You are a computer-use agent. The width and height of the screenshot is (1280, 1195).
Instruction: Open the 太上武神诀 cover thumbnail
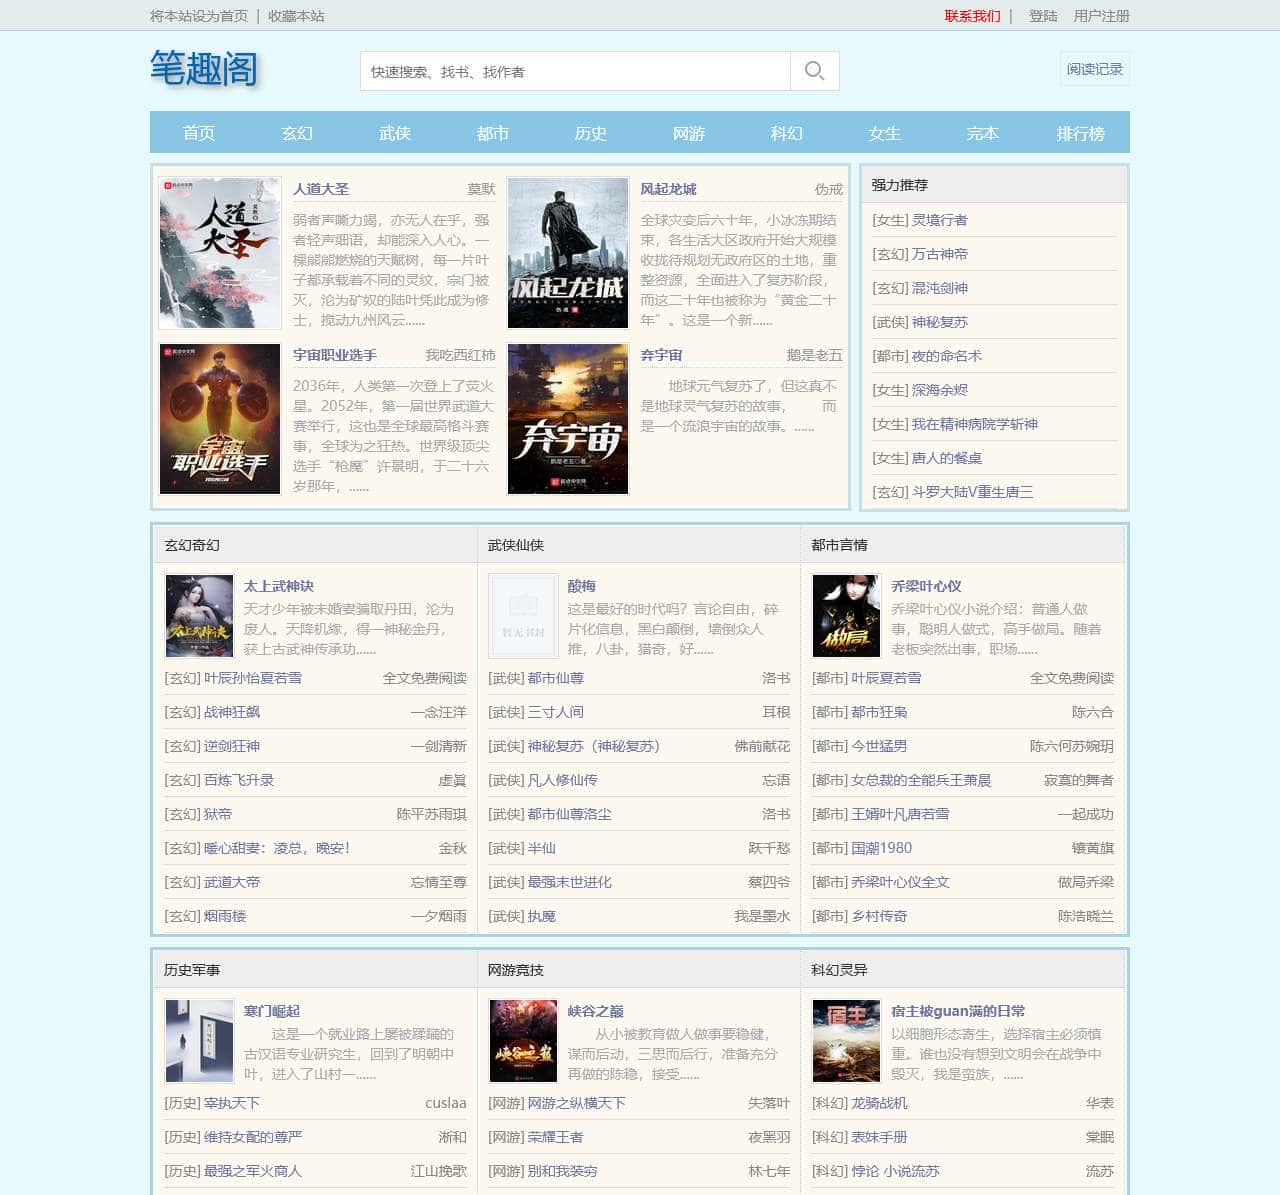click(199, 616)
